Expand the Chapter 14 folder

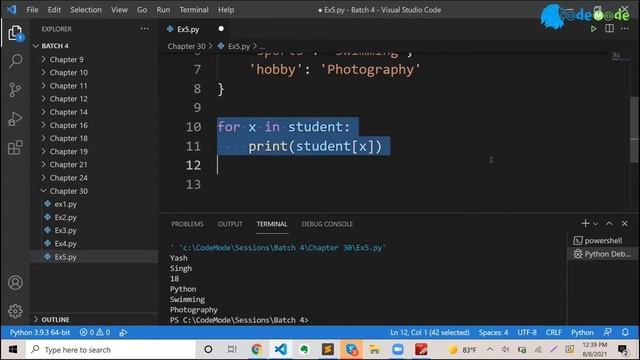(x=68, y=112)
